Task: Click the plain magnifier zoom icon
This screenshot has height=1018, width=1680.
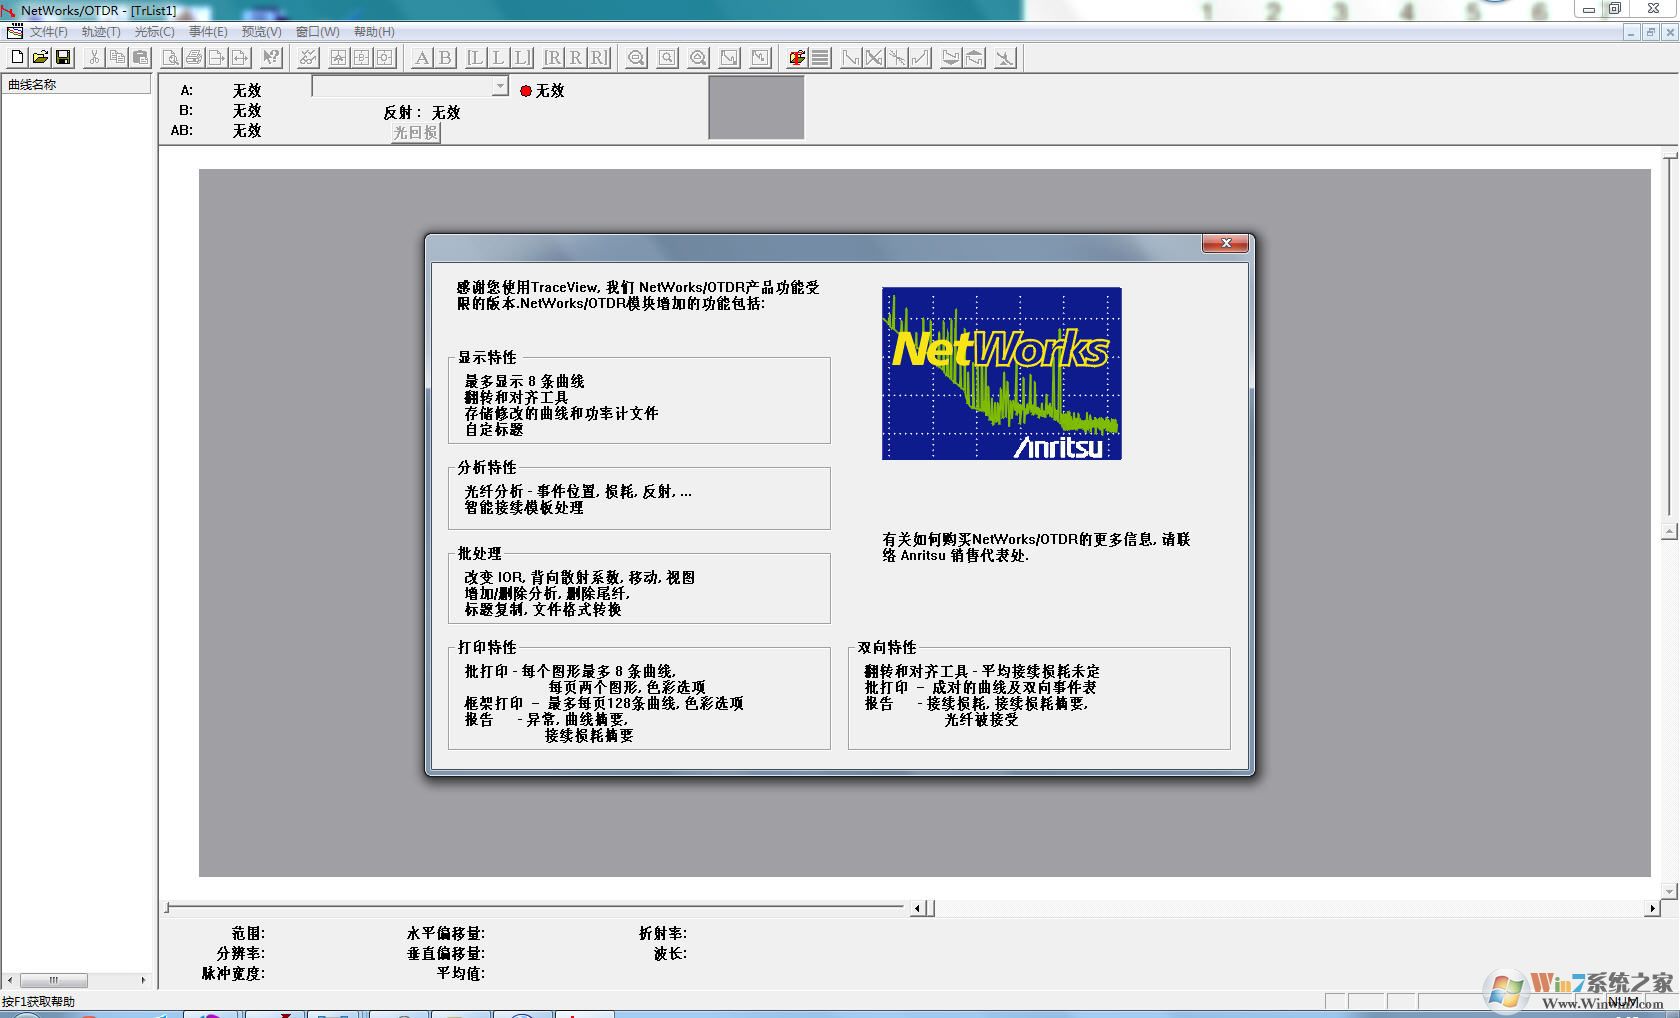Action: [667, 58]
